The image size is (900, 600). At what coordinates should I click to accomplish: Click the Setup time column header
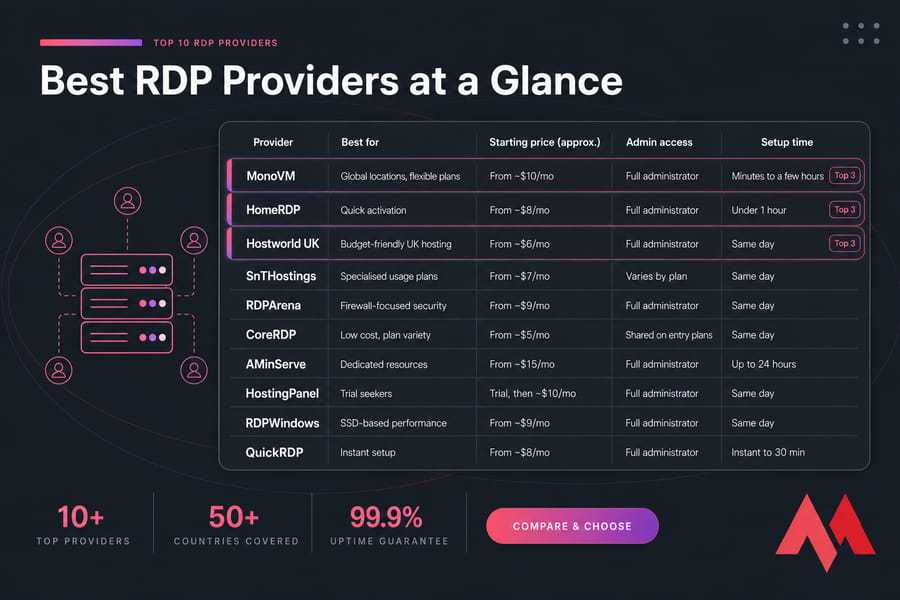787,142
